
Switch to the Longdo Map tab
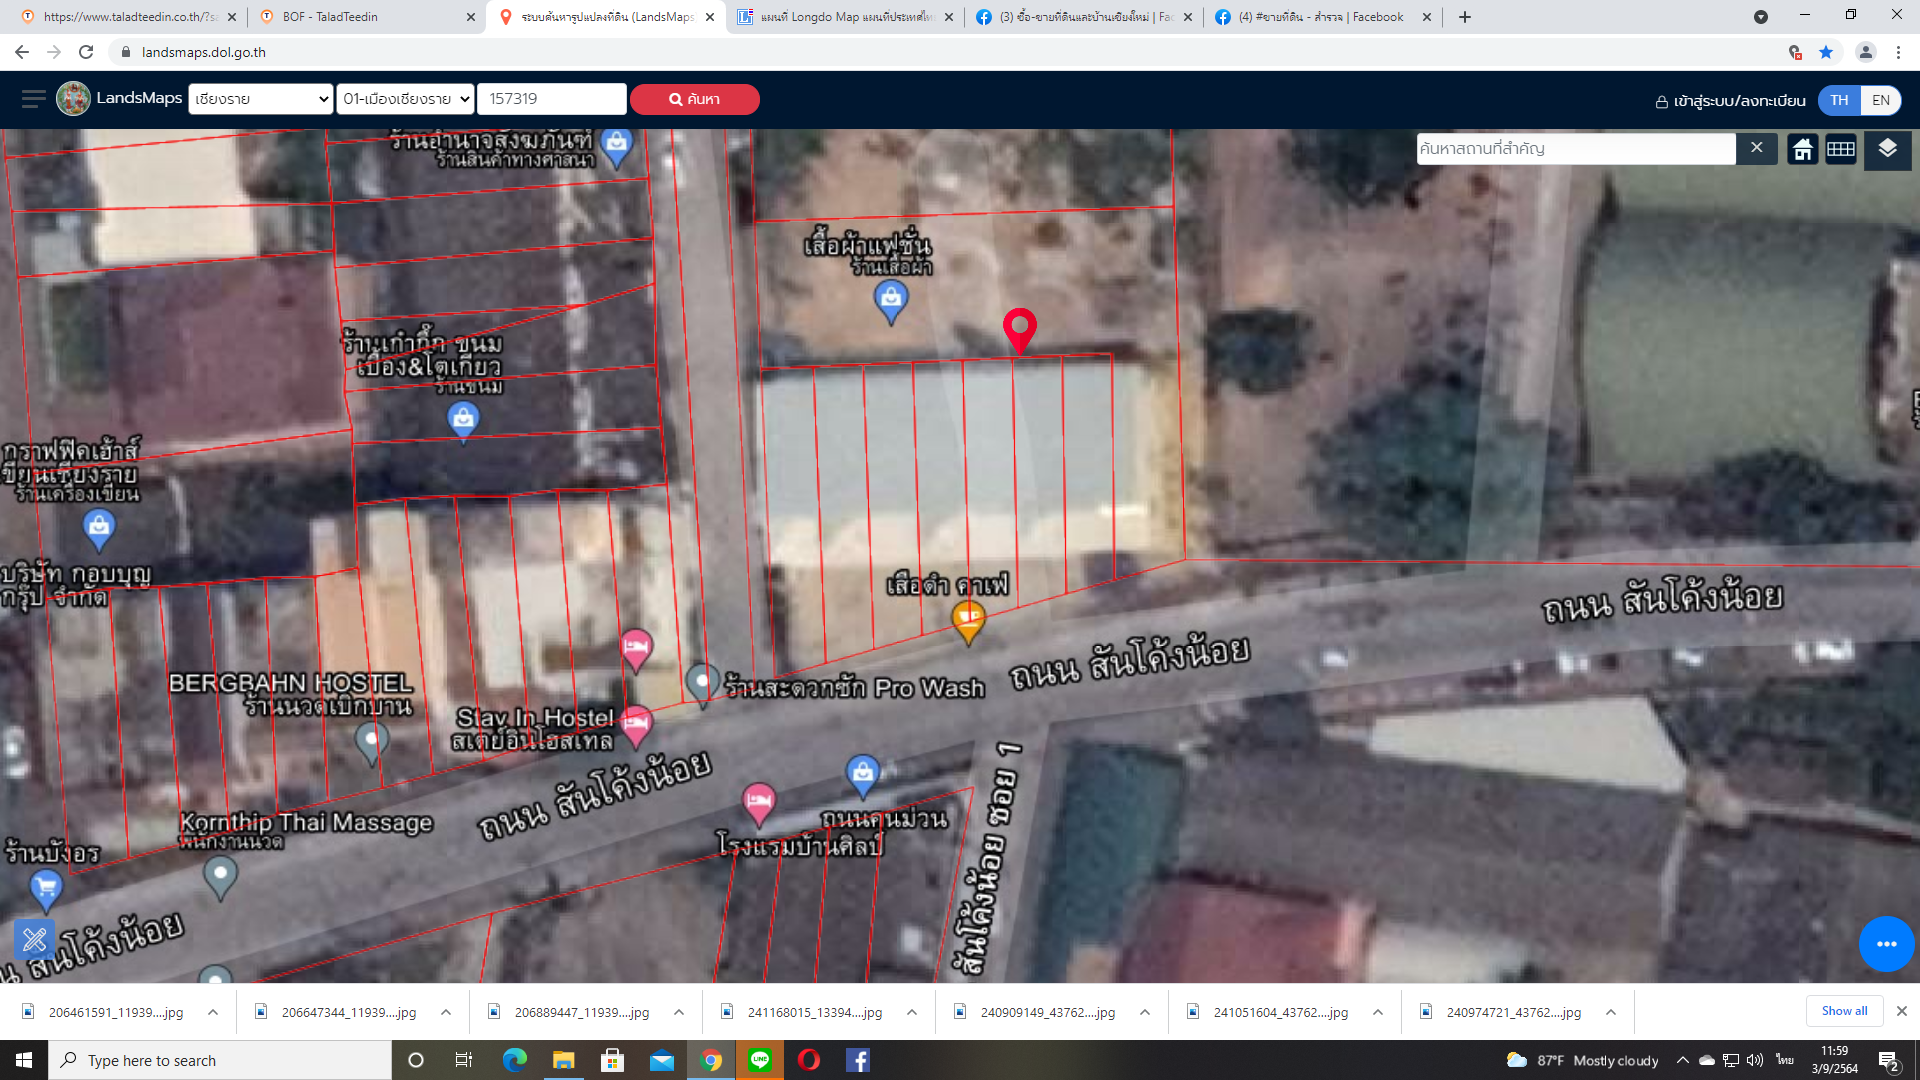[846, 17]
